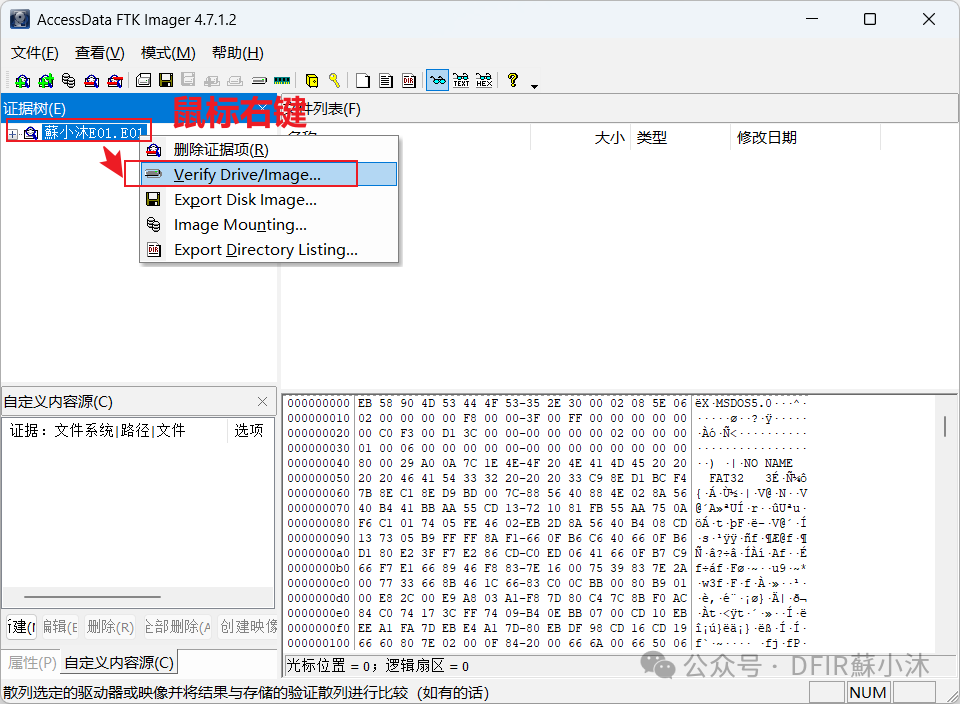This screenshot has width=960, height=704.
Task: Click the 证据树(E) panel title
Action: [x=34, y=109]
